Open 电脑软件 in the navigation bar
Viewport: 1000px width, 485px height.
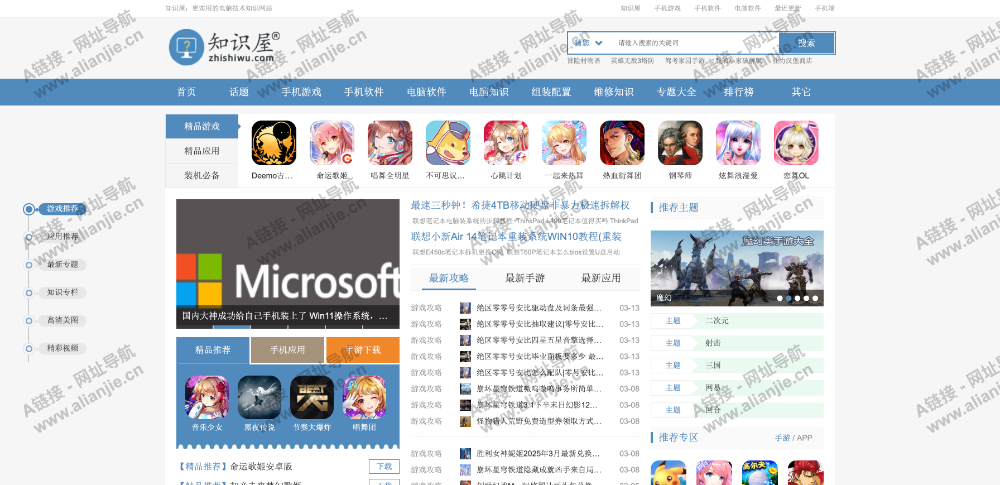427,92
